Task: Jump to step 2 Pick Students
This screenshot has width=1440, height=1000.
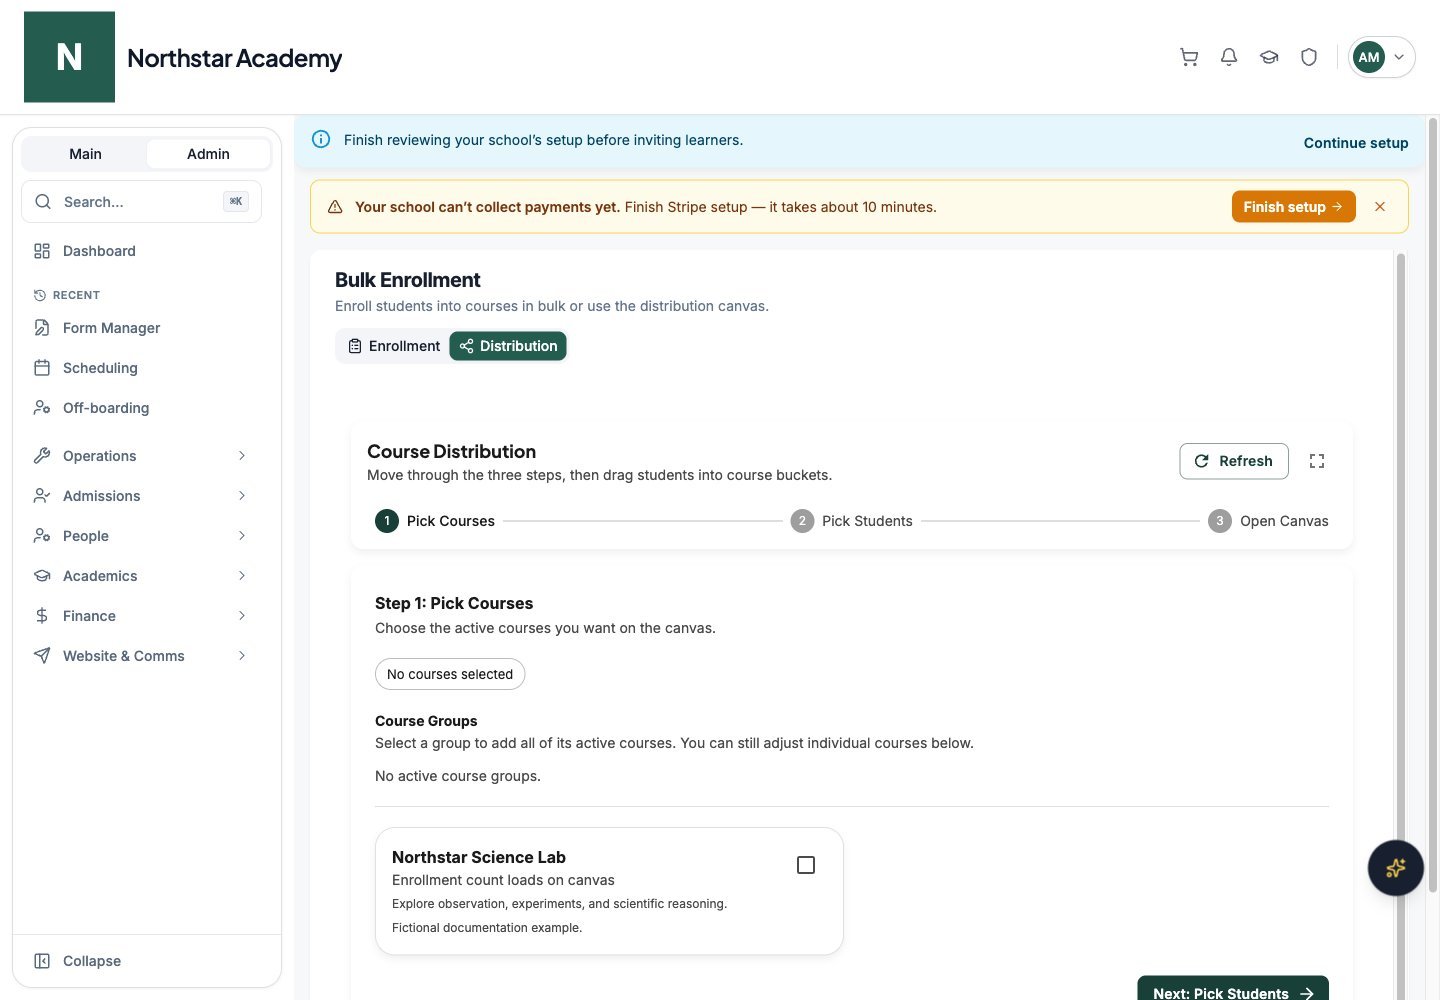Action: (x=852, y=521)
